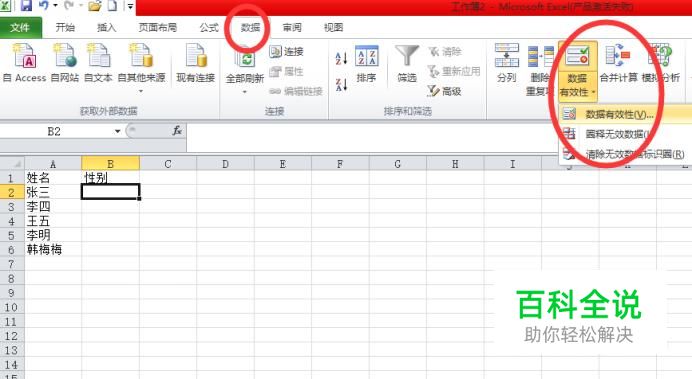The width and height of the screenshot is (692, 379).
Task: Click the 编辑链接 edit links button
Action: [x=296, y=91]
